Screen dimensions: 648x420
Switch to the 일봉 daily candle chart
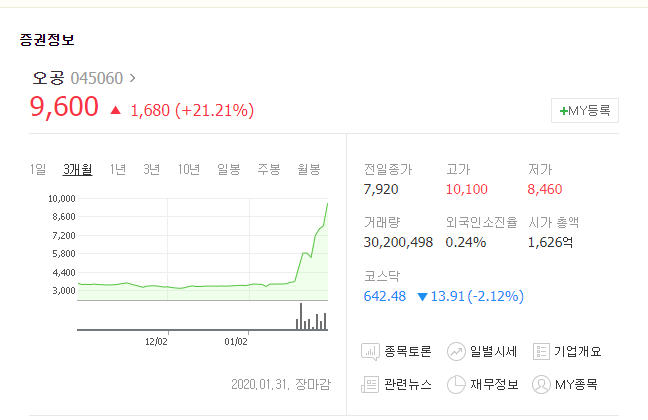(x=229, y=169)
